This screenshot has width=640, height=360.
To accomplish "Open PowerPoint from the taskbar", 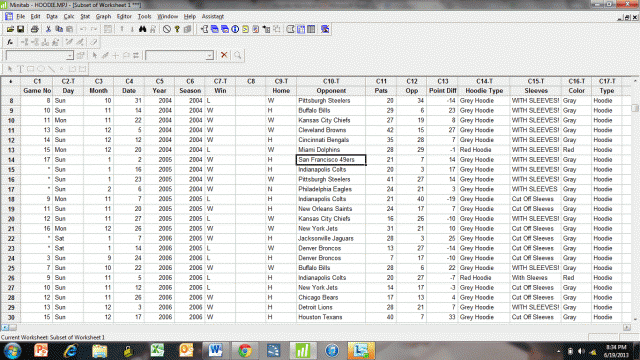I will (x=41, y=351).
